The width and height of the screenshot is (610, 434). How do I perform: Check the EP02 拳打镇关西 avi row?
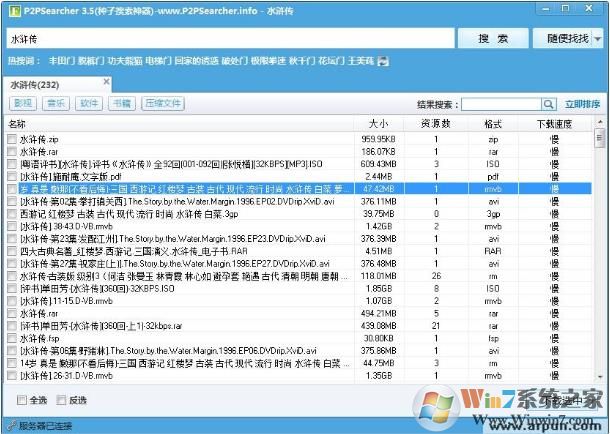(12, 201)
